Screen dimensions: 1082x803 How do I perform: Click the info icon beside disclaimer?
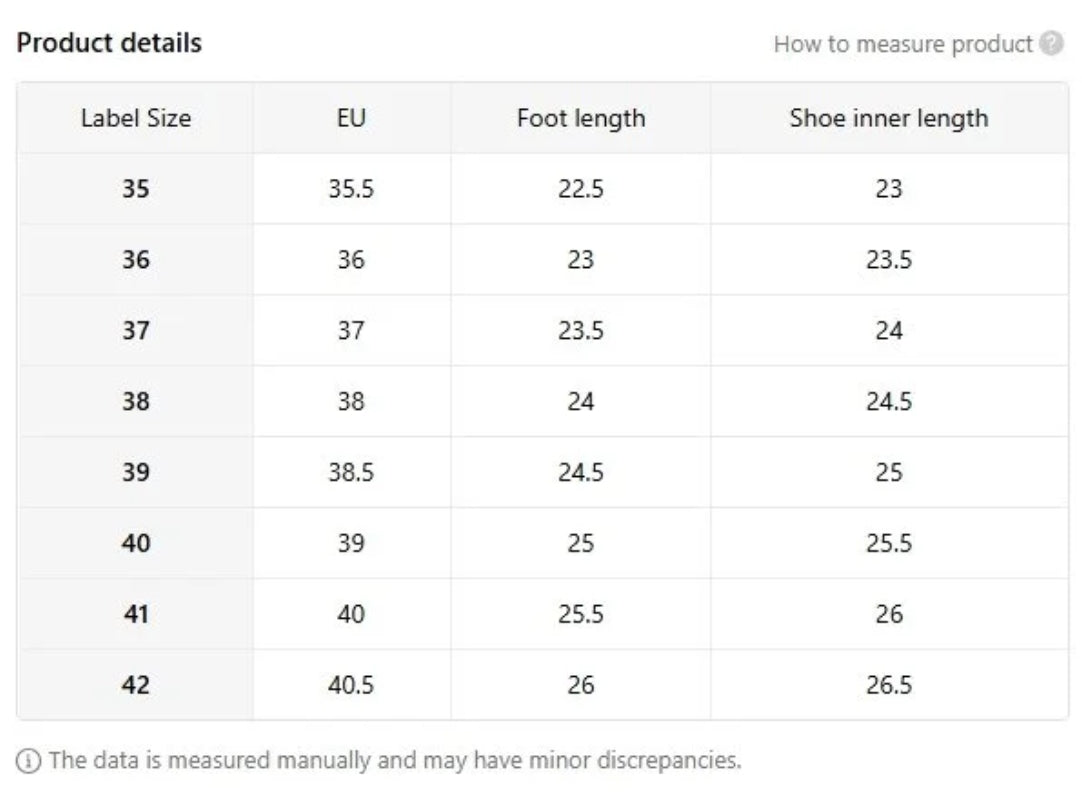[30, 761]
